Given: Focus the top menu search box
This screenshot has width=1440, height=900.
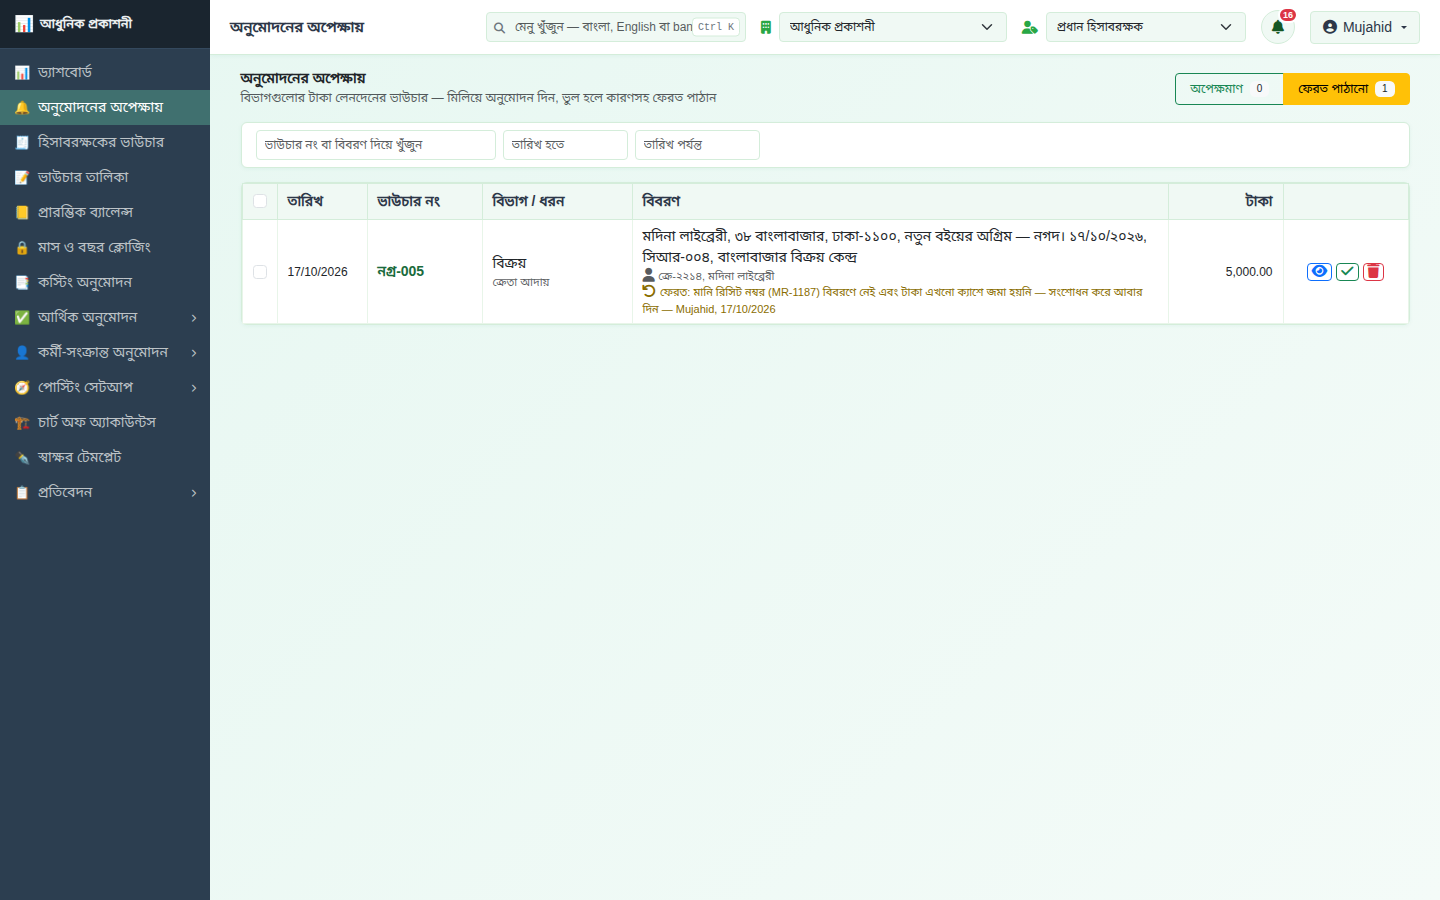Looking at the screenshot, I should pos(615,27).
